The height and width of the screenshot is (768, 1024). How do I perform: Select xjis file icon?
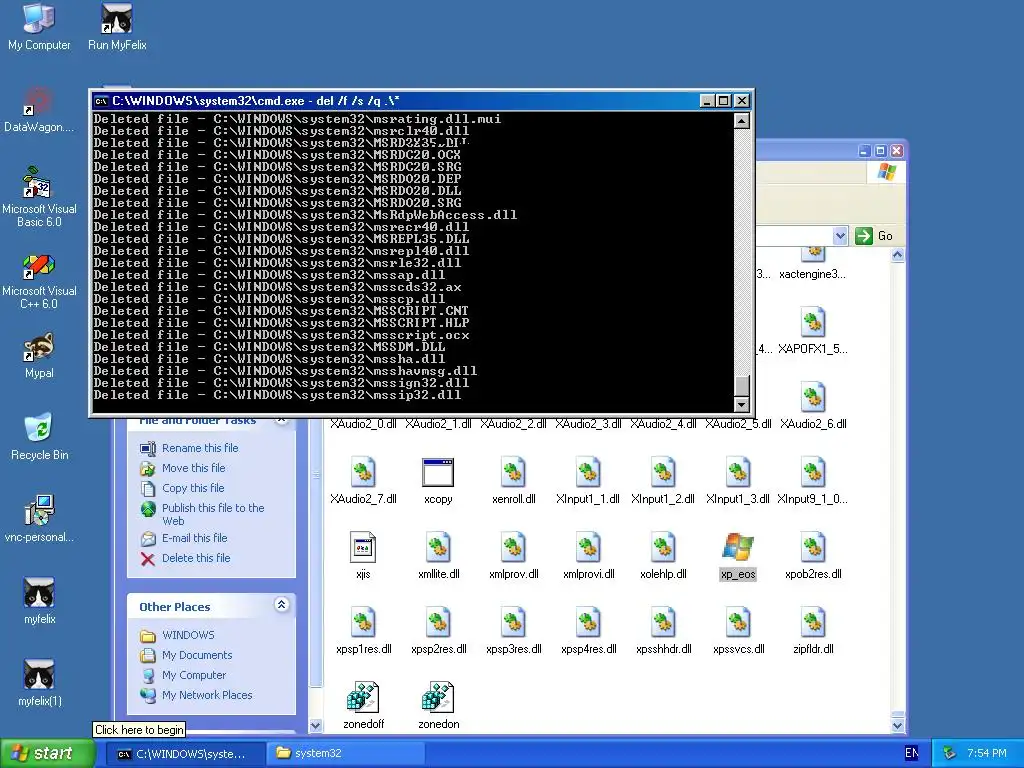[363, 556]
